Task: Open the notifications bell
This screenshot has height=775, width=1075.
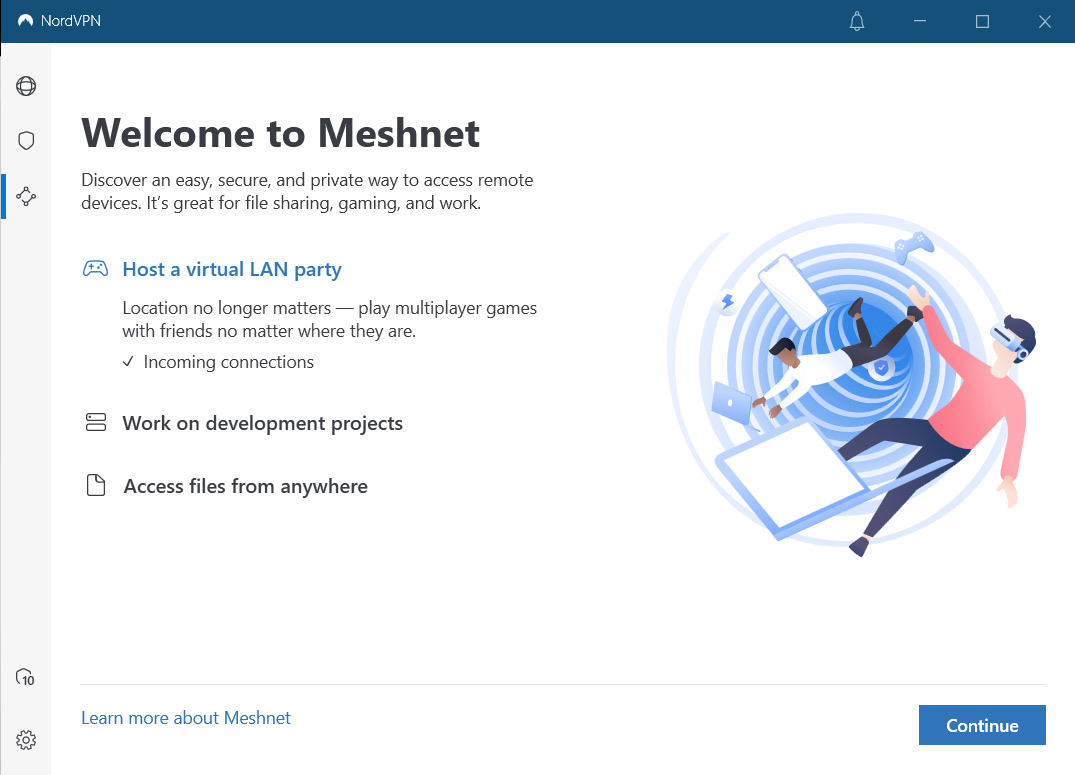Action: (857, 21)
